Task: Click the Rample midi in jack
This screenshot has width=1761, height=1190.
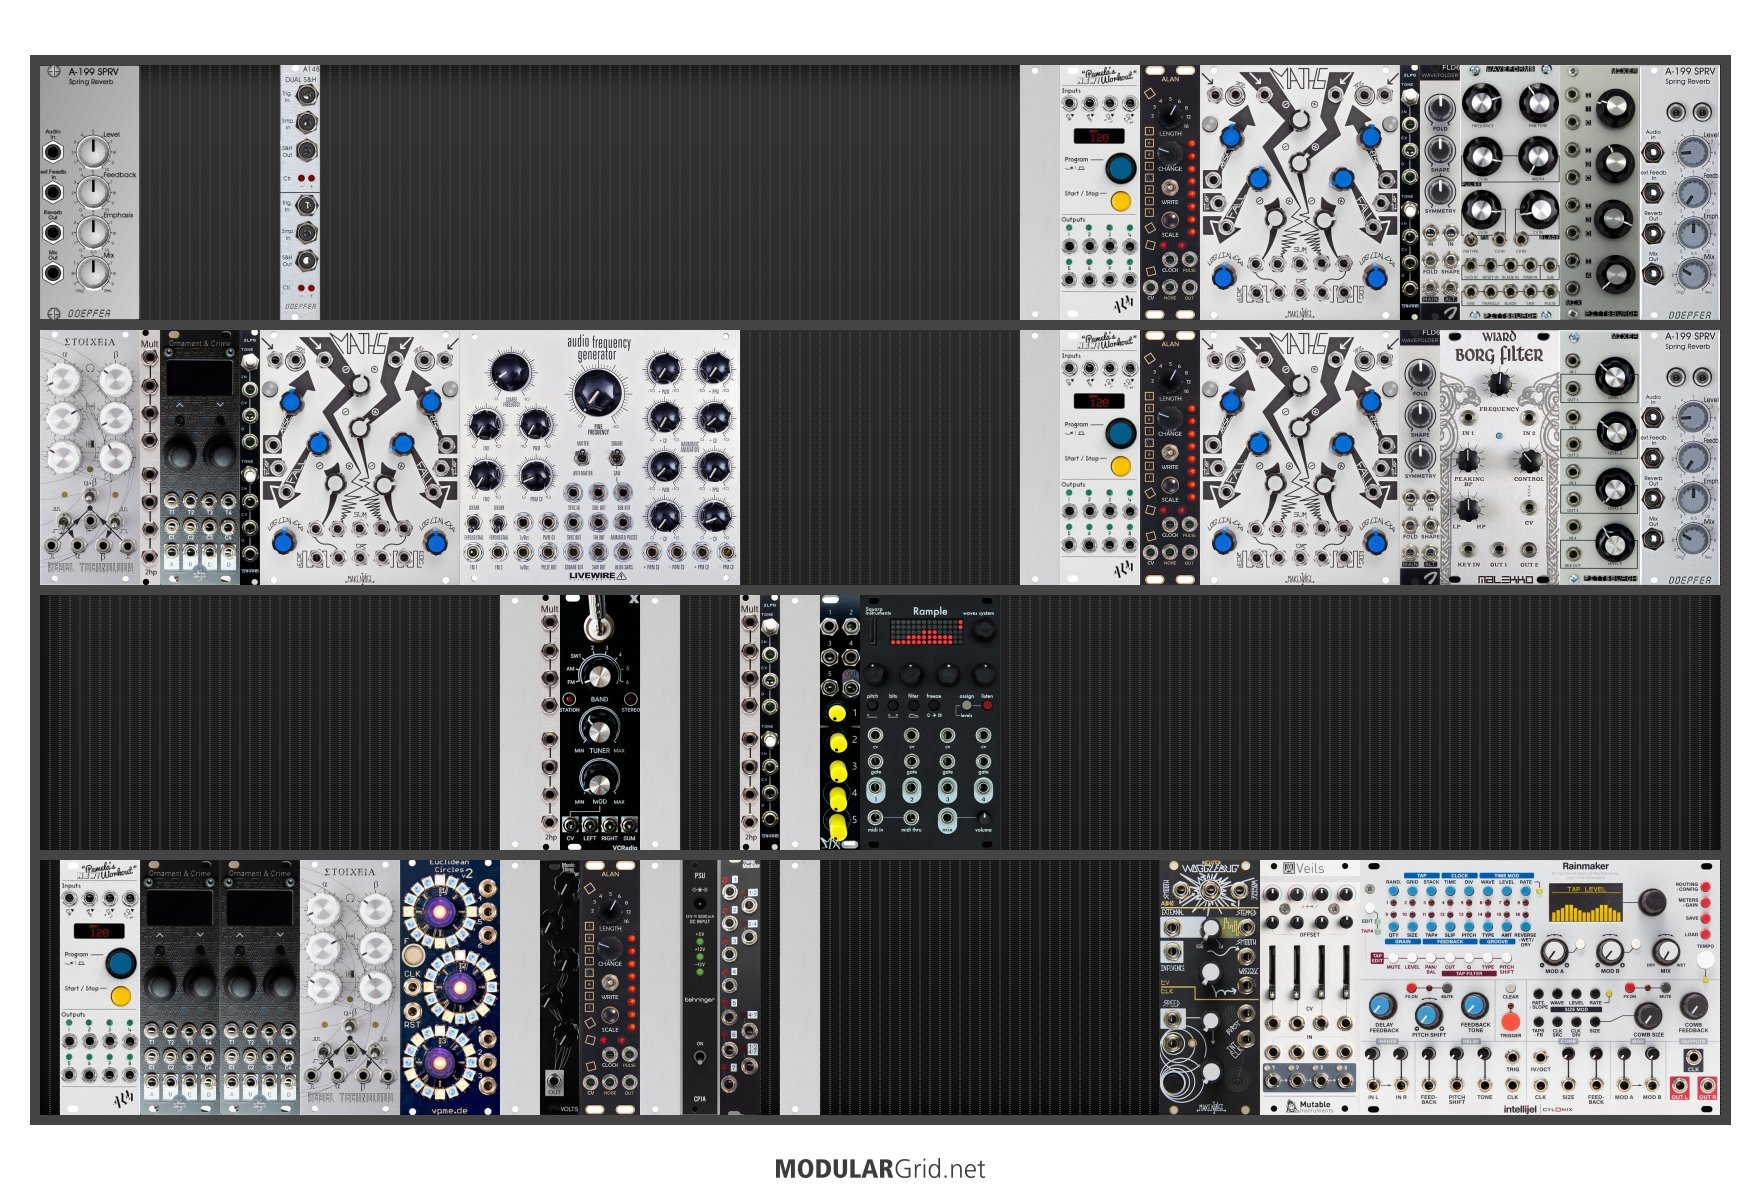Action: (x=875, y=818)
